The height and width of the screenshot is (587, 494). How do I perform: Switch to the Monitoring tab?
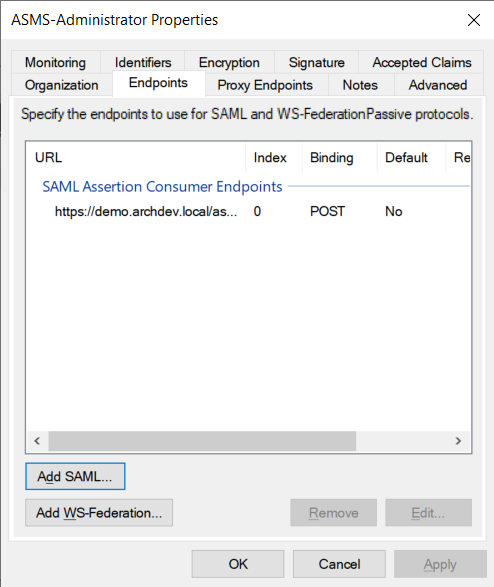[55, 62]
